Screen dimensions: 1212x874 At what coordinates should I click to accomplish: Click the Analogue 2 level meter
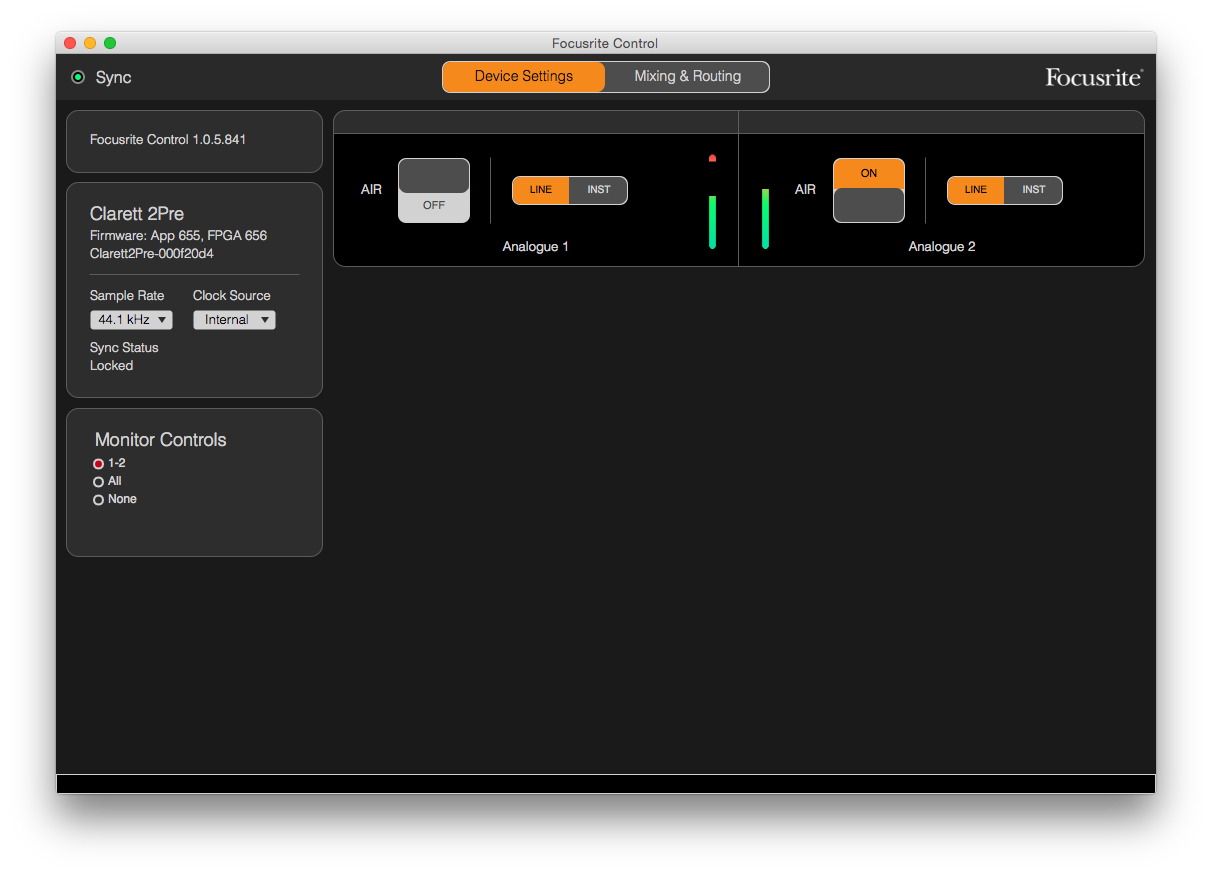click(x=765, y=218)
